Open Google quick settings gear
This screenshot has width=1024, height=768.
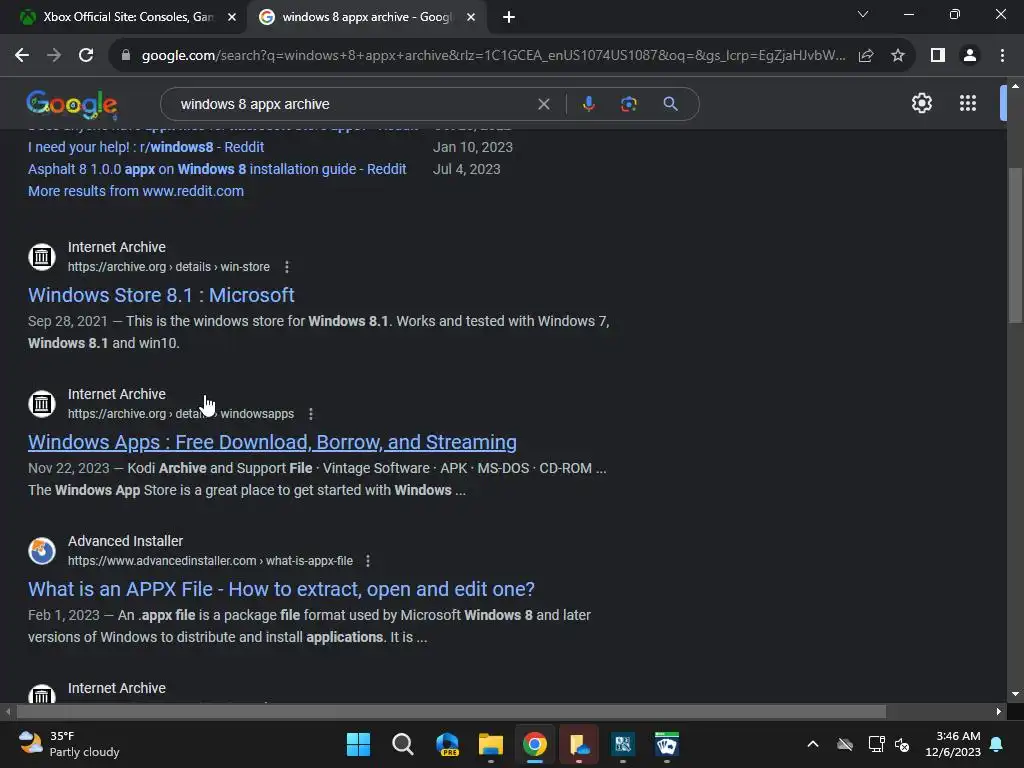[921, 103]
